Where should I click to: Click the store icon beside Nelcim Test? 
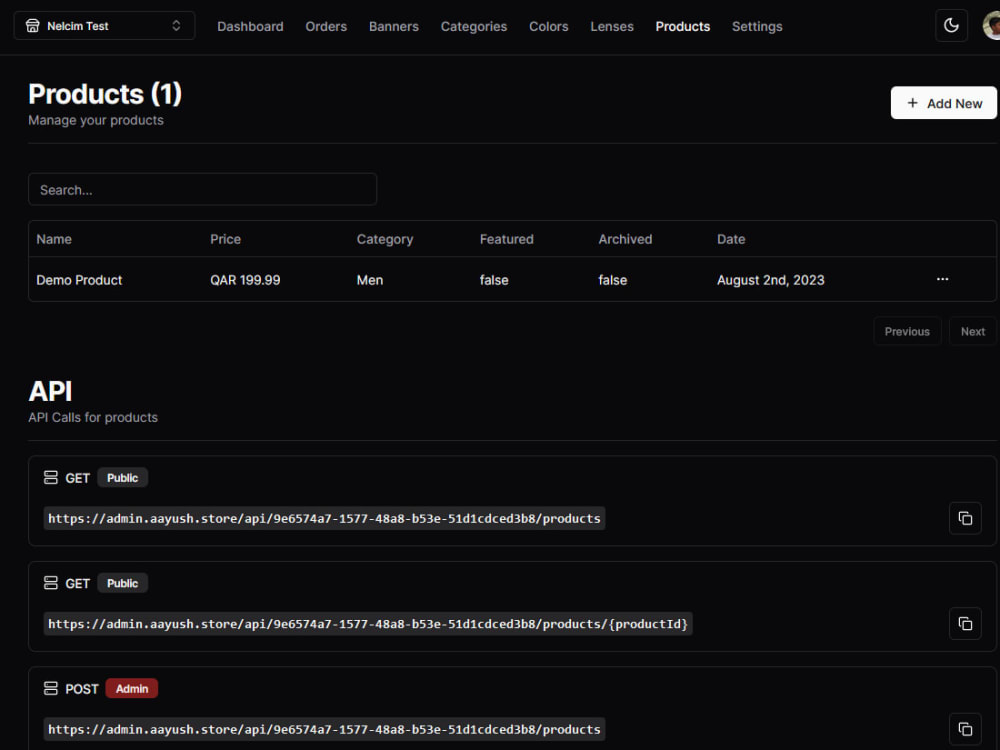pyautogui.click(x=33, y=25)
